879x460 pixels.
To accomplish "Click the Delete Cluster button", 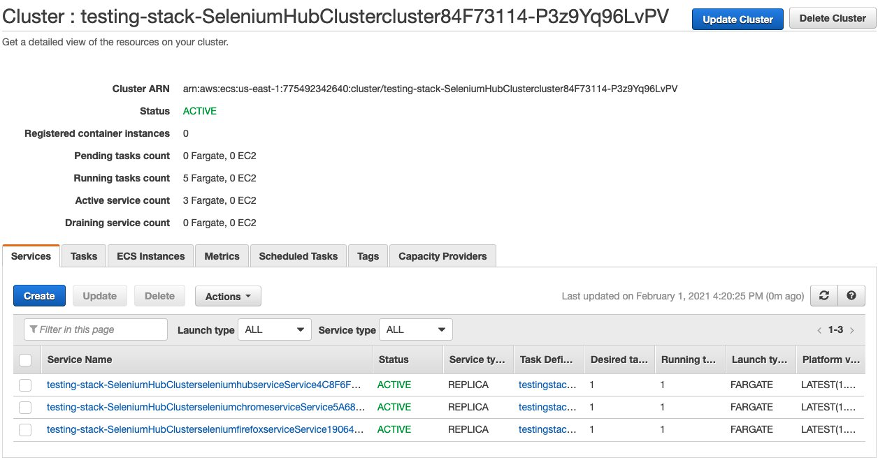I will tap(832, 18).
